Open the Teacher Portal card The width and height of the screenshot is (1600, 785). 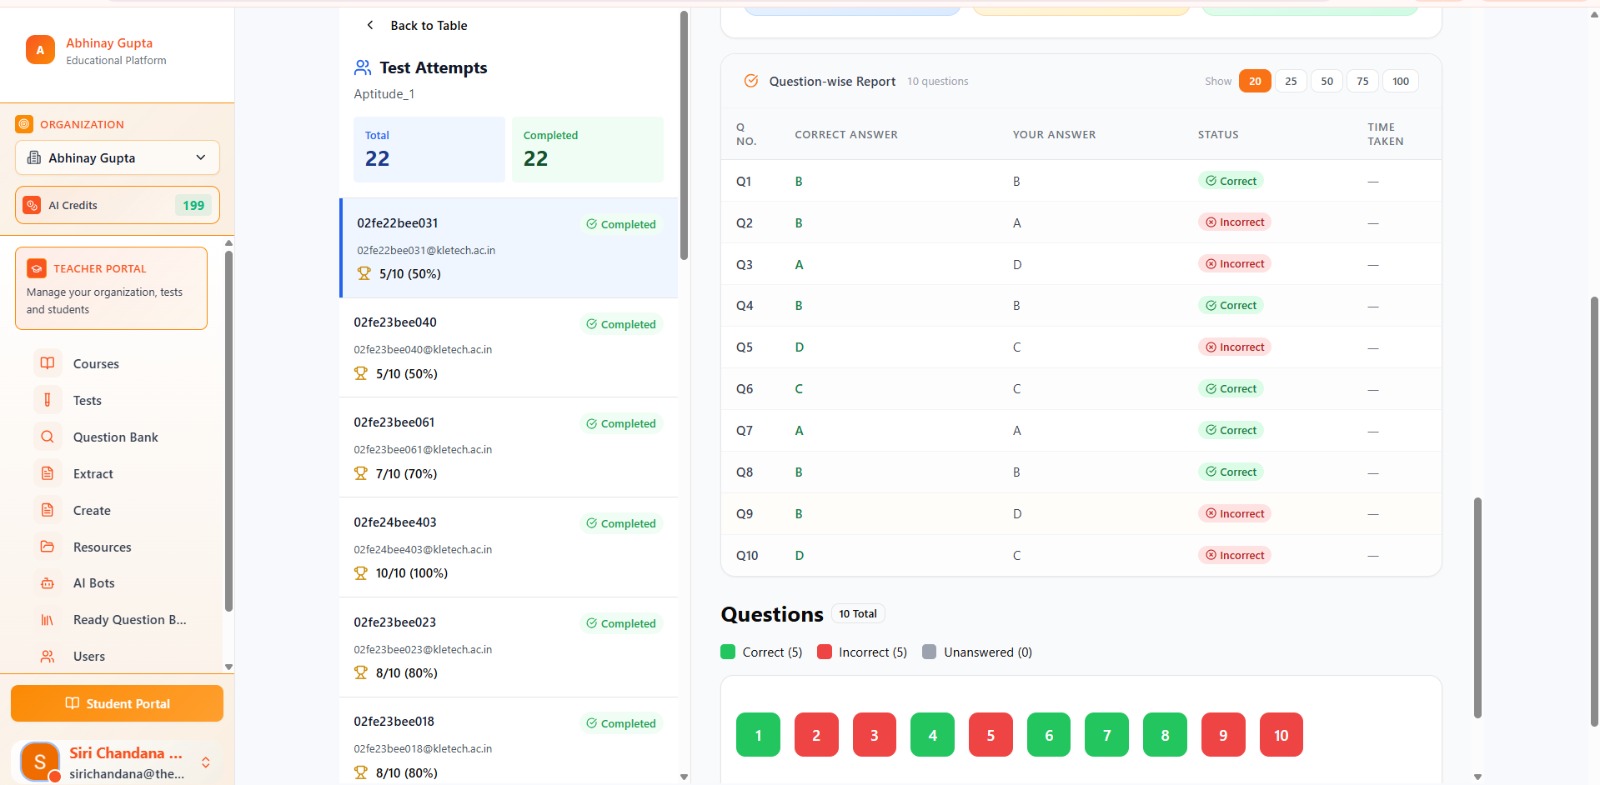point(111,288)
